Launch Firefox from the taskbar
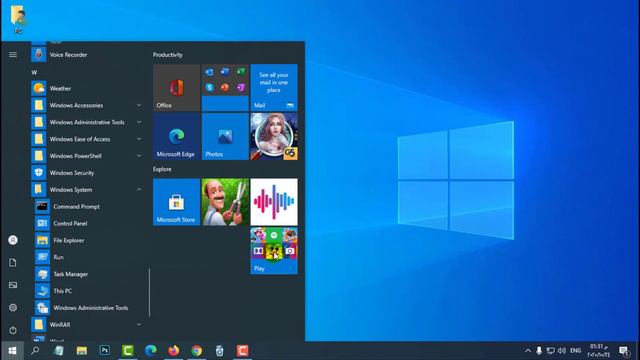Image resolution: width=640 pixels, height=360 pixels. [173, 351]
